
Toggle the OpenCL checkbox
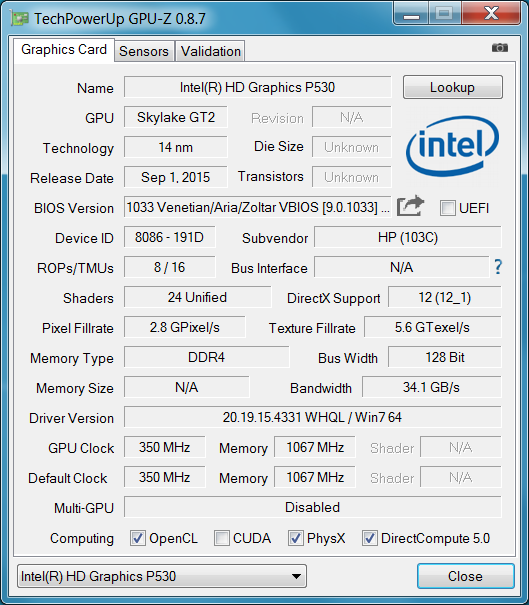(x=138, y=538)
